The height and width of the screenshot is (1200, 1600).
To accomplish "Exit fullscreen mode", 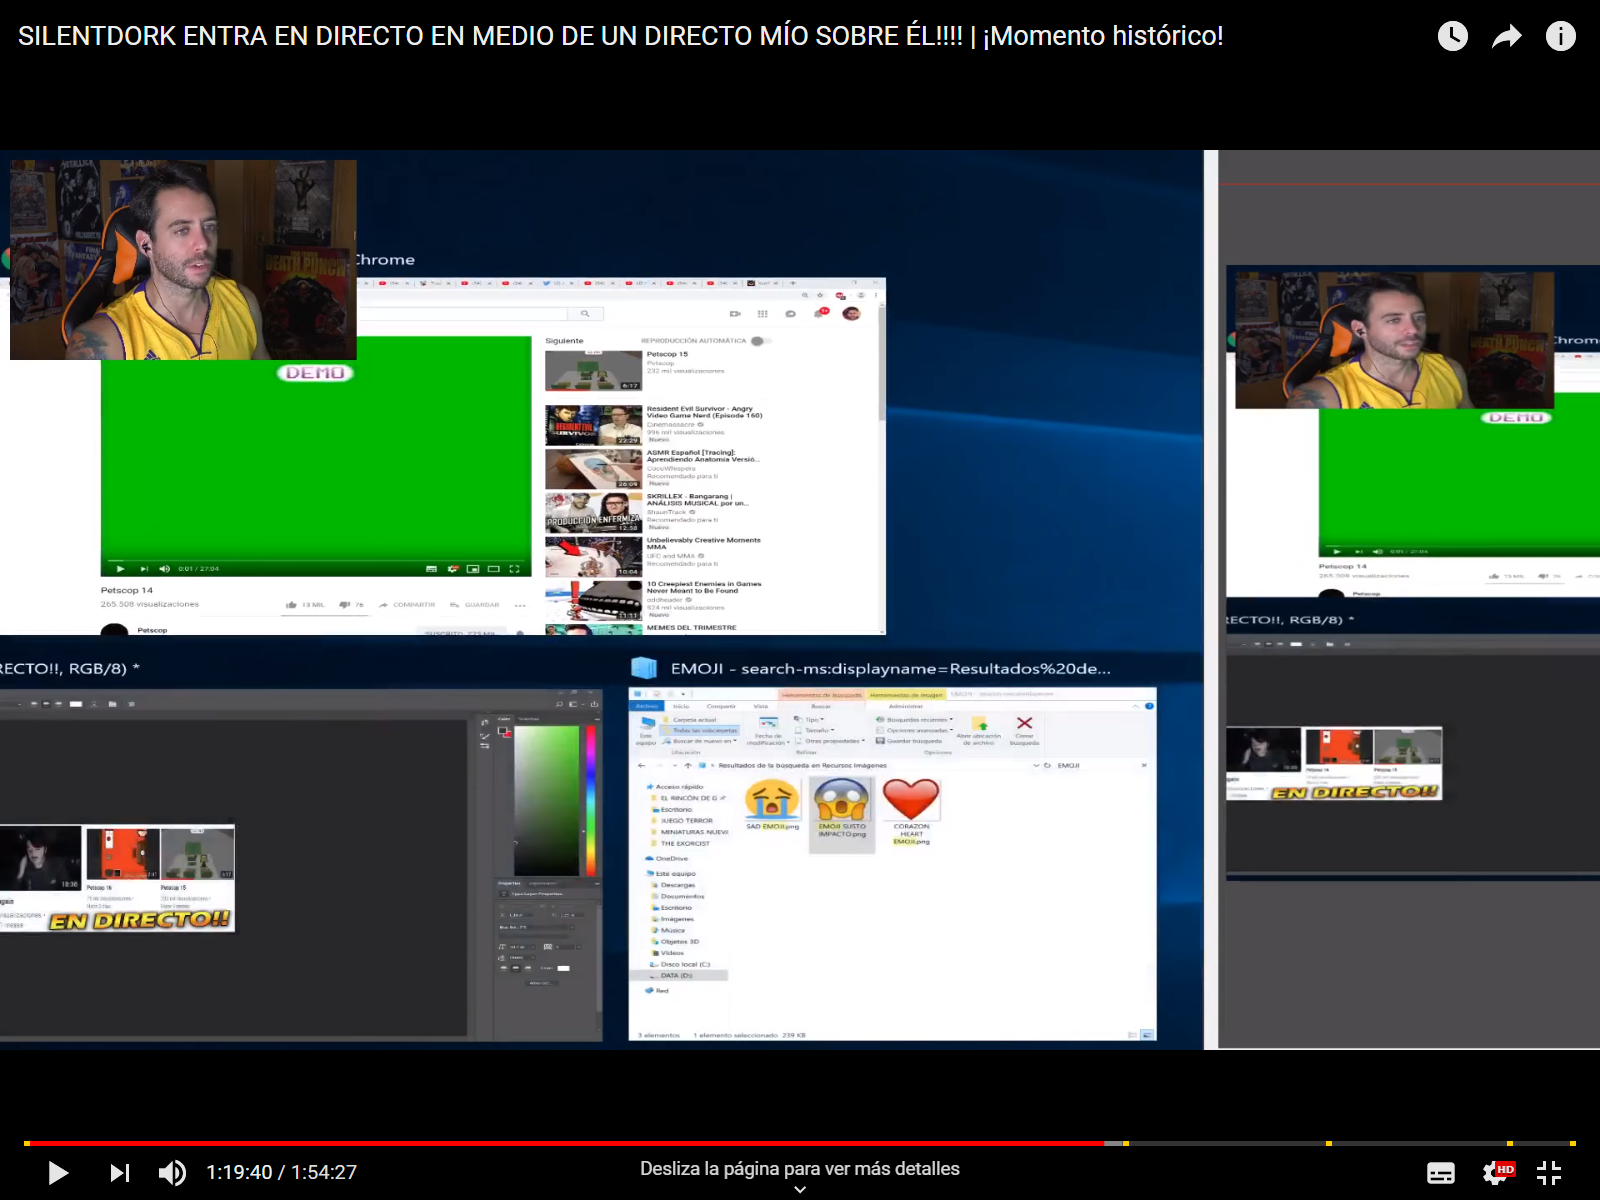I will click(x=1549, y=1172).
